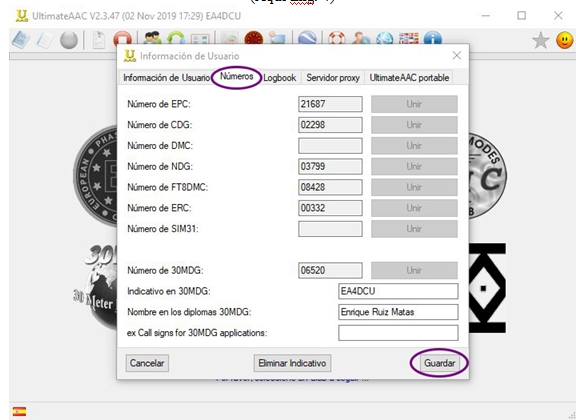Focus the ex Call signs input field
The width and height of the screenshot is (576, 420).
tap(398, 333)
